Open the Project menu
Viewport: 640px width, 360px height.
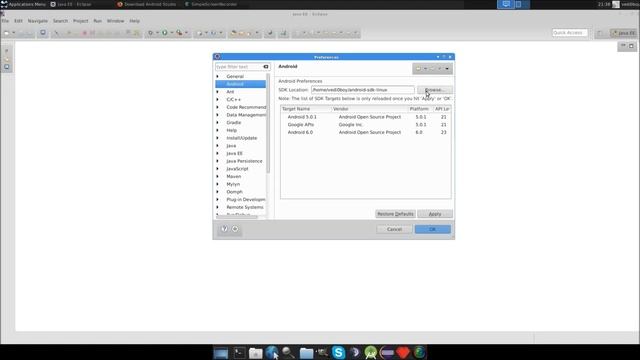(x=80, y=21)
